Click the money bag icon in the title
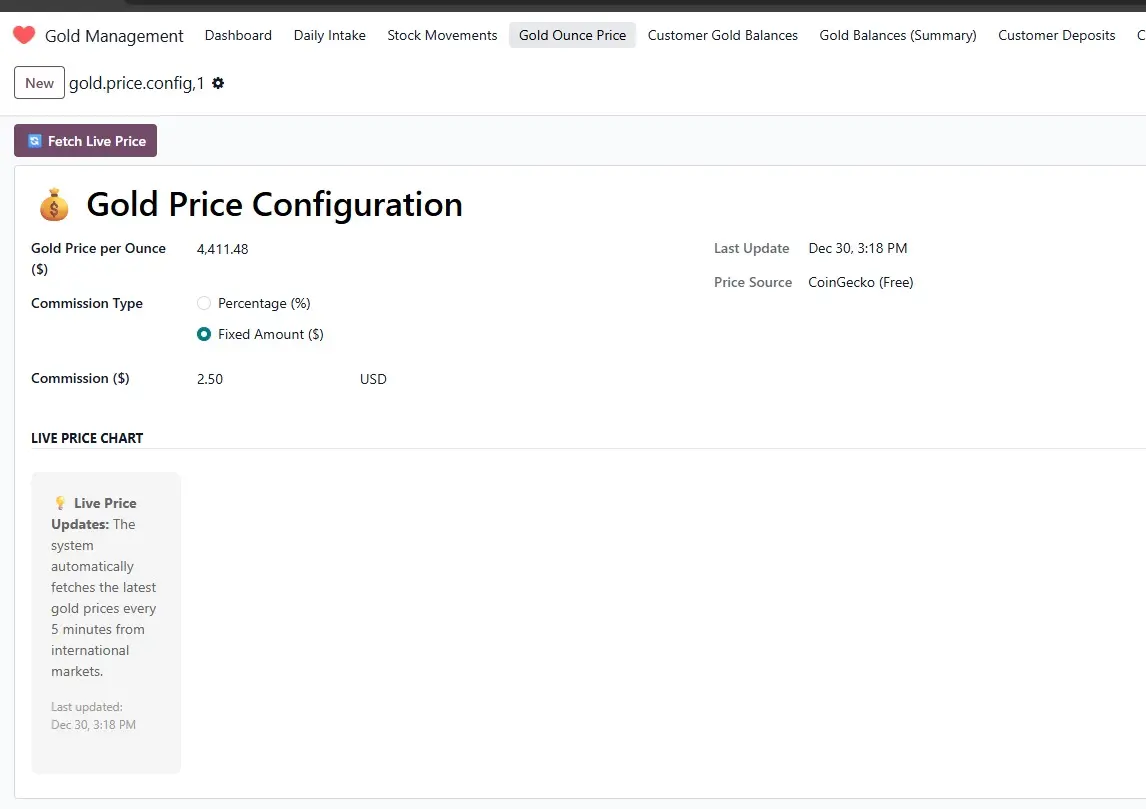This screenshot has height=809, width=1146. click(54, 205)
